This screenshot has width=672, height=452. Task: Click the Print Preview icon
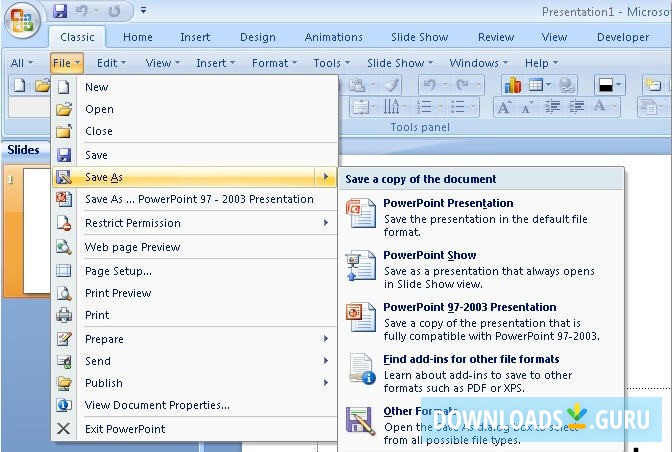63,293
